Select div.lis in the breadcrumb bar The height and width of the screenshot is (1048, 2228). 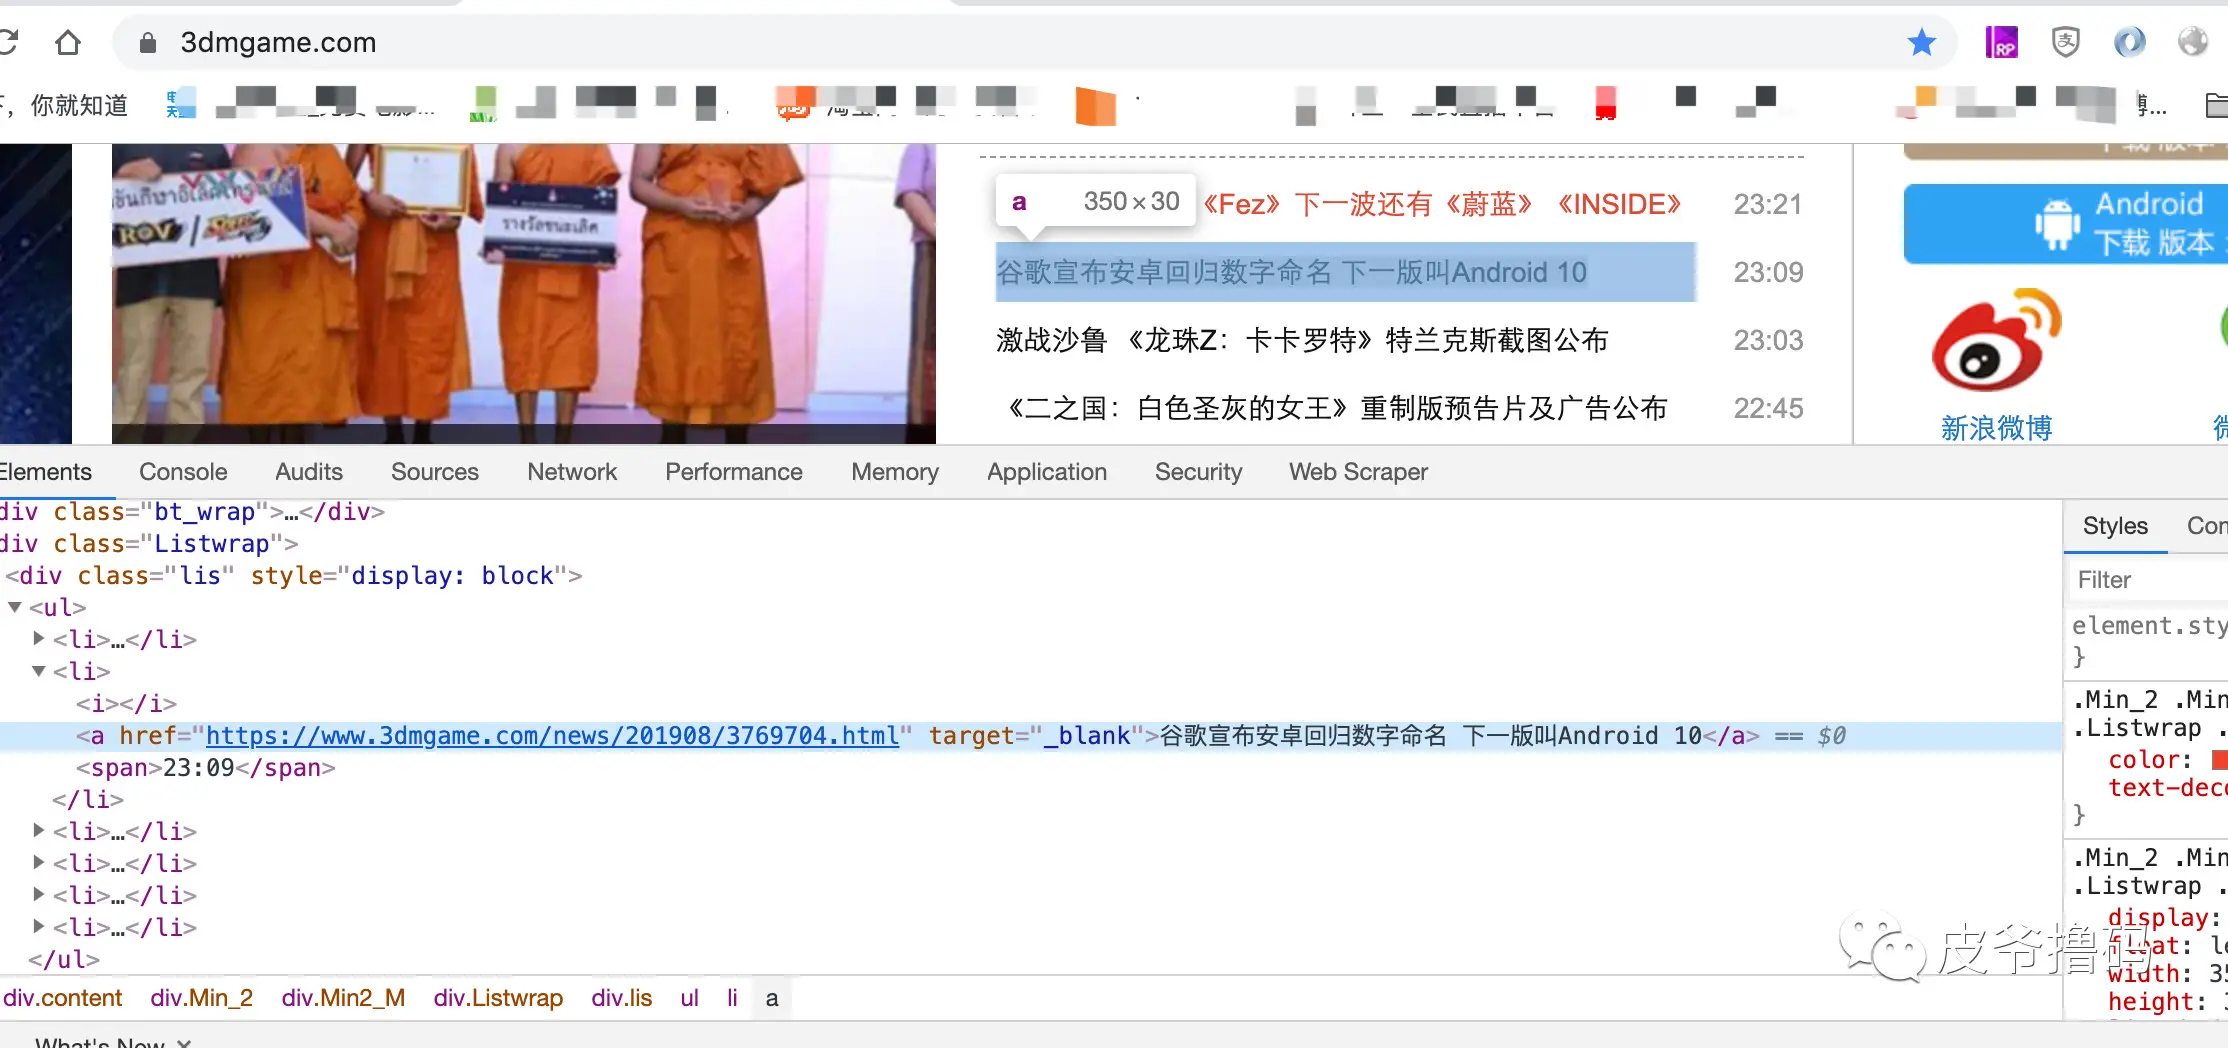[621, 998]
